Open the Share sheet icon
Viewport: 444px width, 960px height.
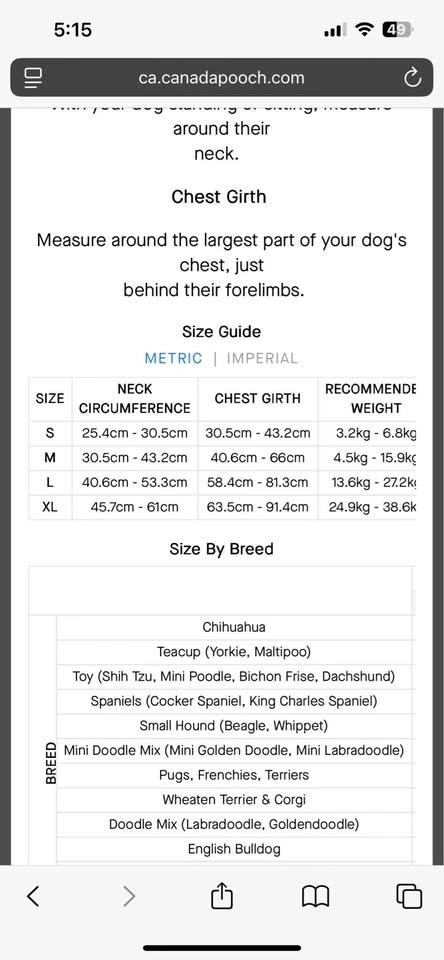click(x=222, y=896)
